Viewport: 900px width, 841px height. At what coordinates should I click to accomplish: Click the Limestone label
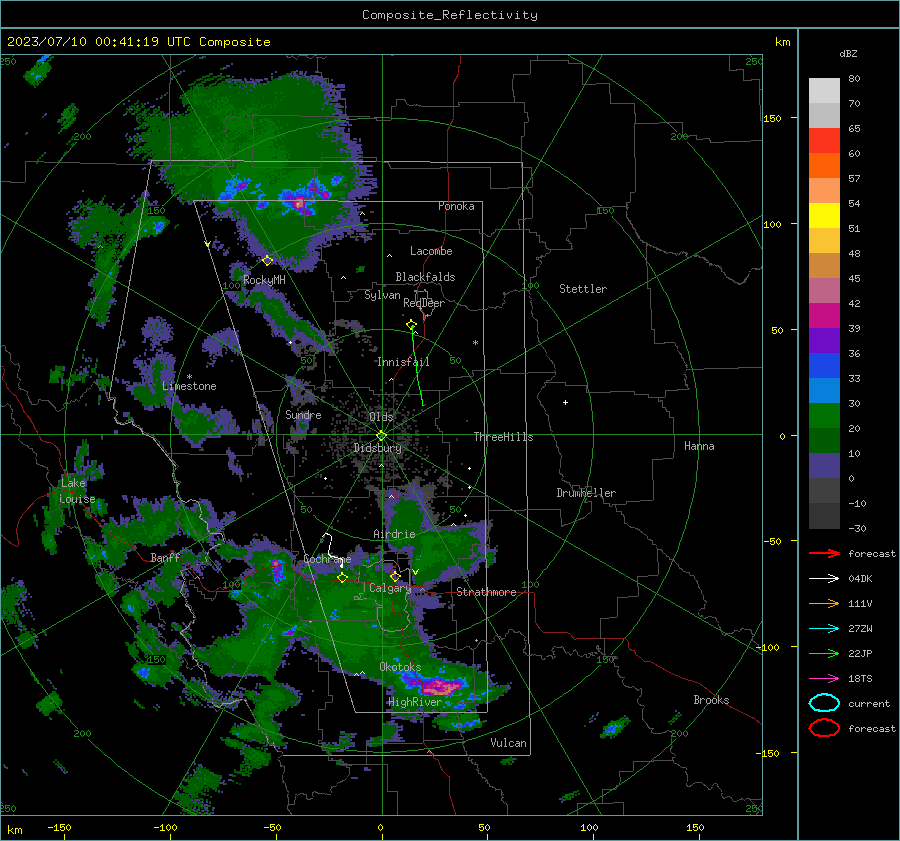tap(189, 386)
